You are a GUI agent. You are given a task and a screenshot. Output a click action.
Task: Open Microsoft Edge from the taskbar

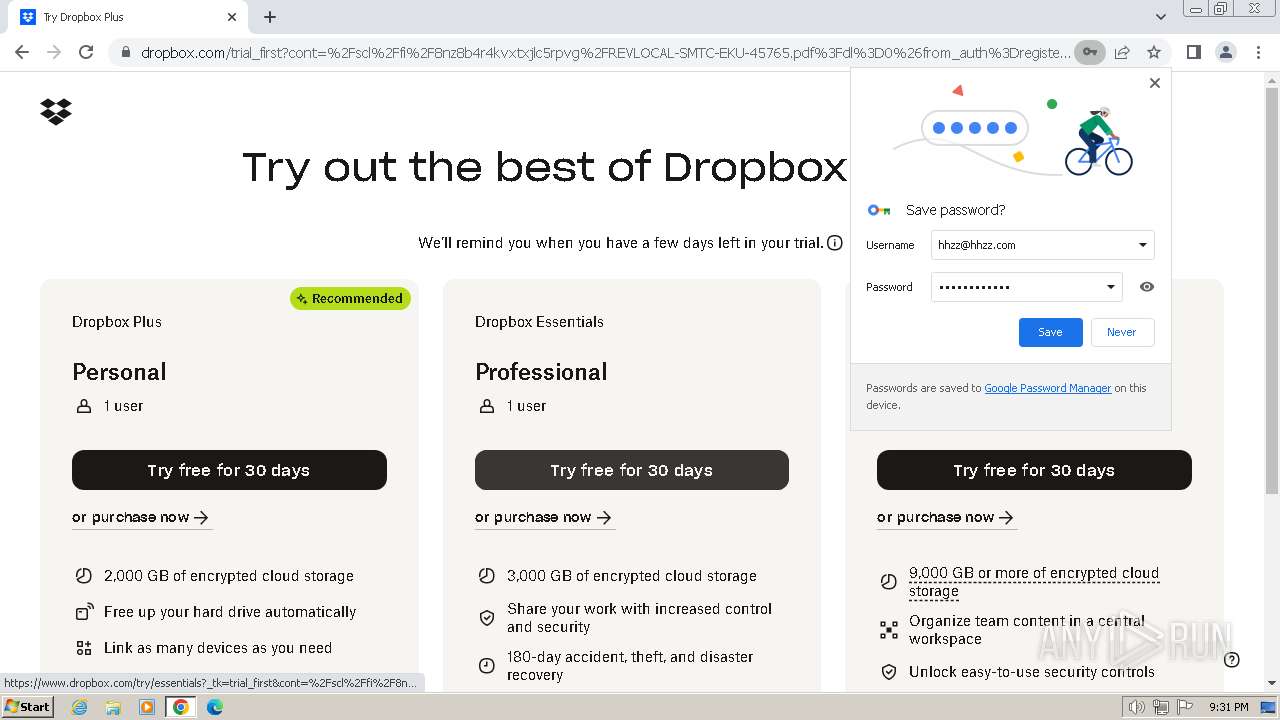click(x=215, y=707)
